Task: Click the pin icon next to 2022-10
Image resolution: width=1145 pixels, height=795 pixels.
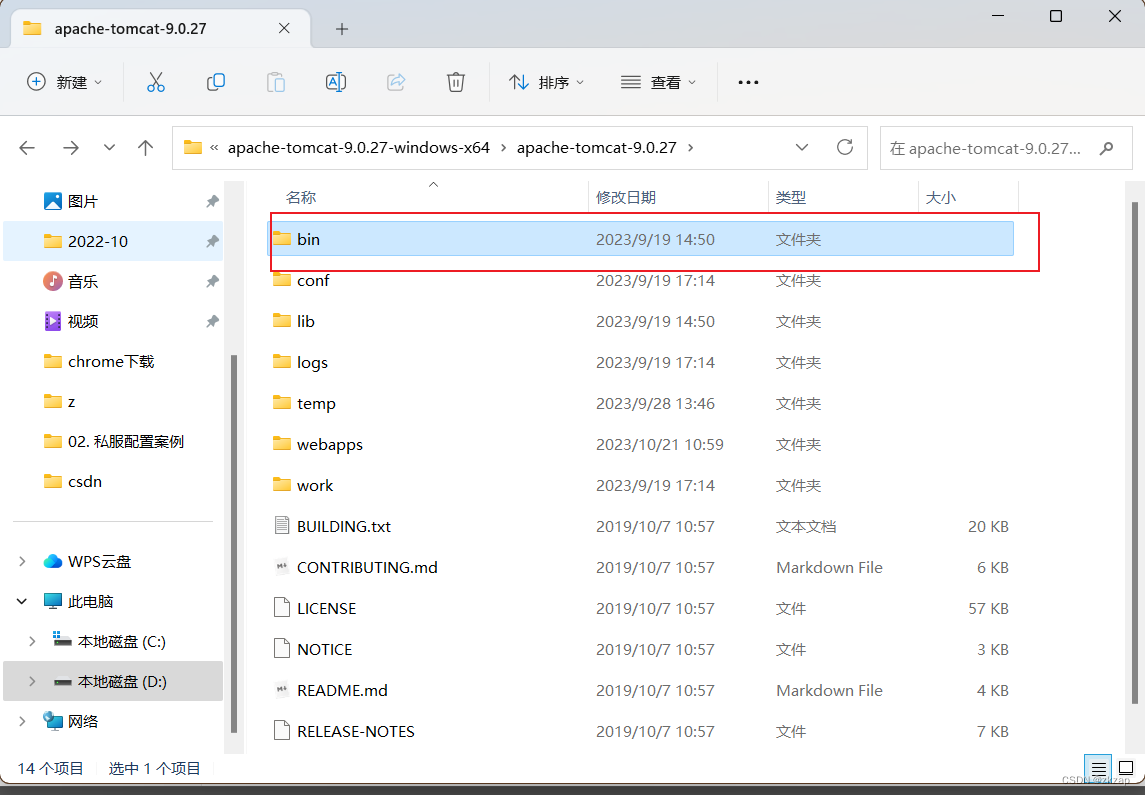Action: click(212, 242)
